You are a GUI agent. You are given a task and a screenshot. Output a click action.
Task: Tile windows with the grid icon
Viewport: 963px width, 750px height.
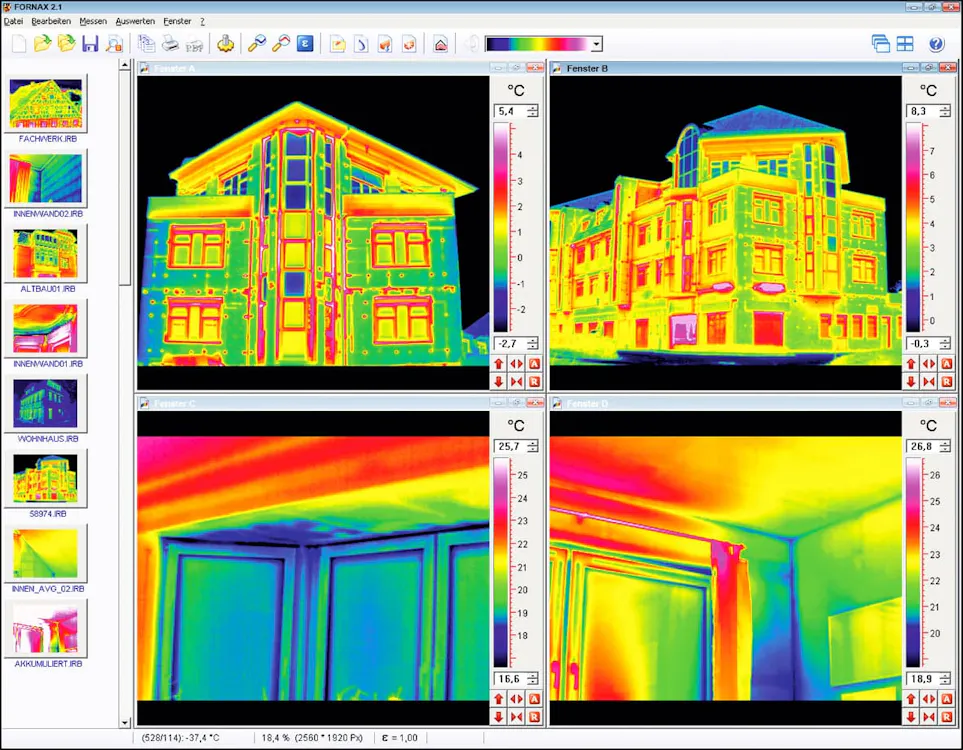pyautogui.click(x=905, y=44)
